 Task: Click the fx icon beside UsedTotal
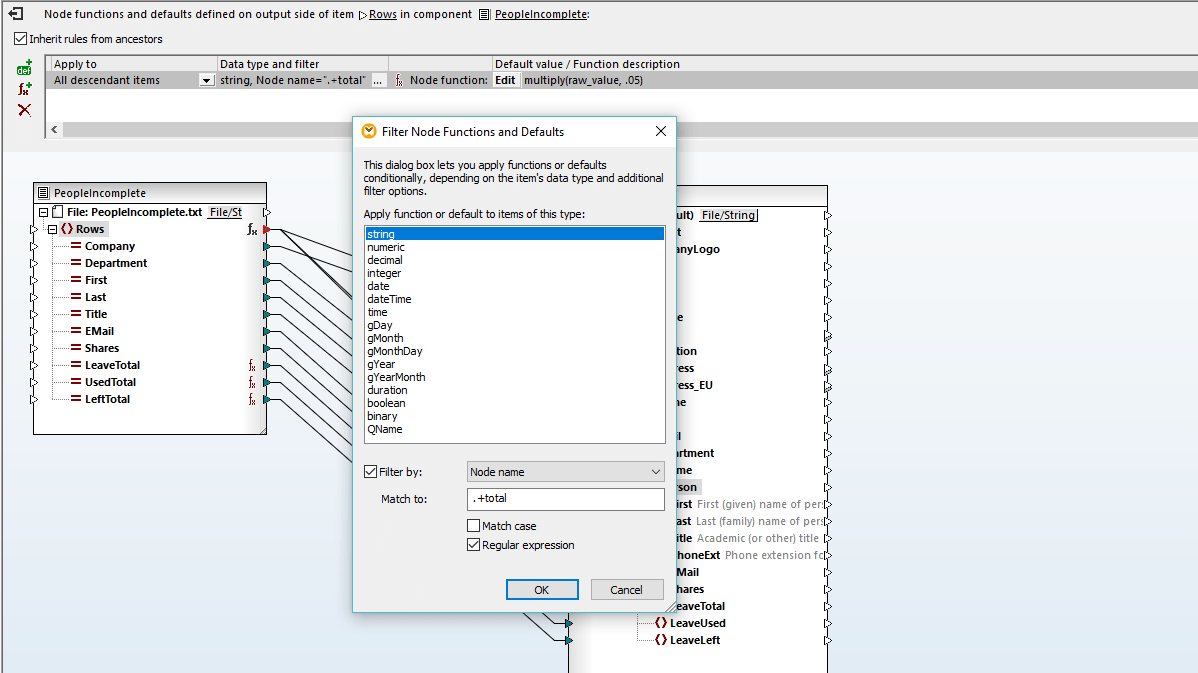(253, 382)
